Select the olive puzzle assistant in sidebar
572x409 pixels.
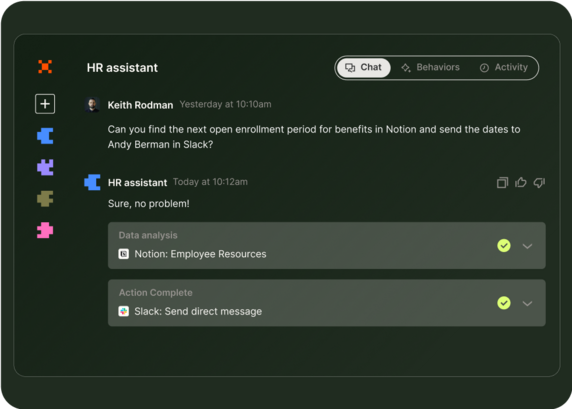[x=45, y=199]
